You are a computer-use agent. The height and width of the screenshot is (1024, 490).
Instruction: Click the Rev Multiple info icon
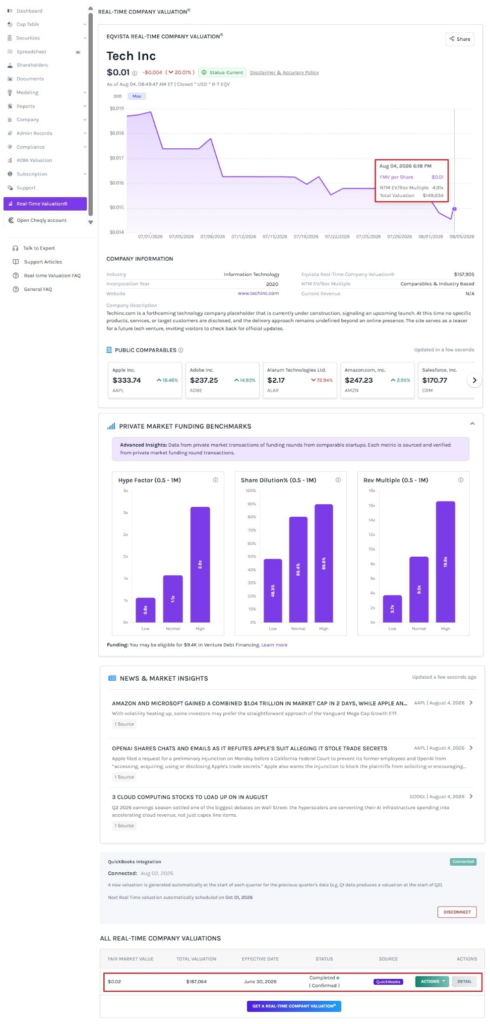[x=461, y=480]
